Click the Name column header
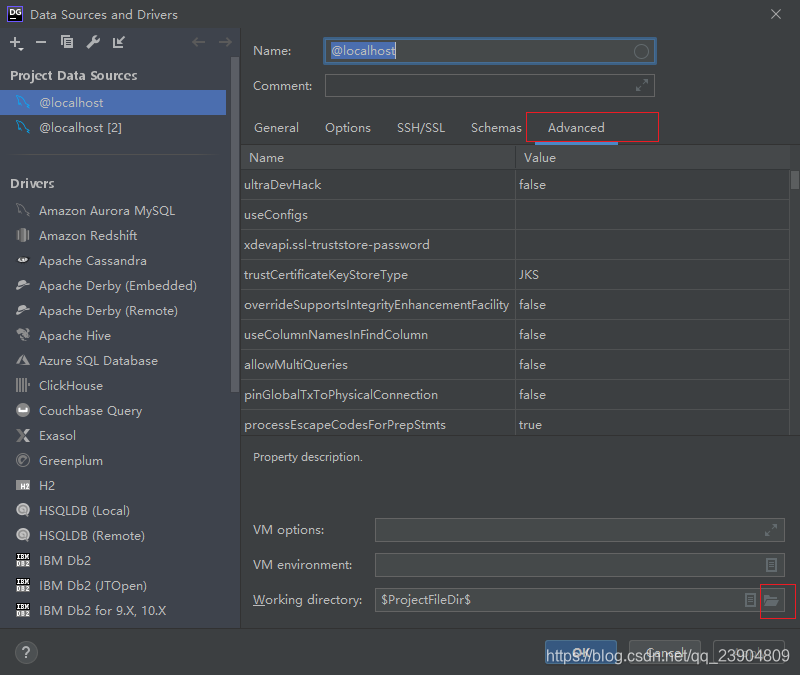Image resolution: width=800 pixels, height=675 pixels. [378, 158]
